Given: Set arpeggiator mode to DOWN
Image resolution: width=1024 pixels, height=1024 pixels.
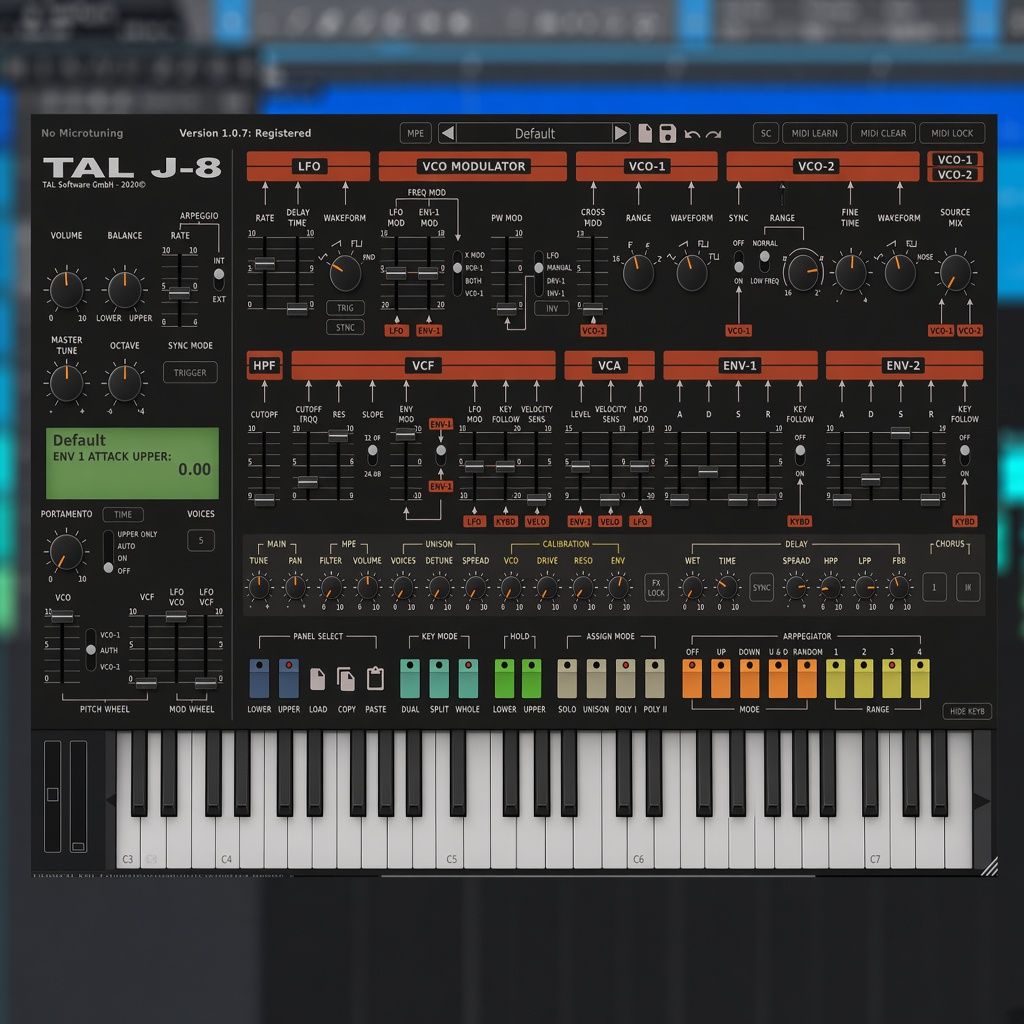Looking at the screenshot, I should click(x=750, y=679).
